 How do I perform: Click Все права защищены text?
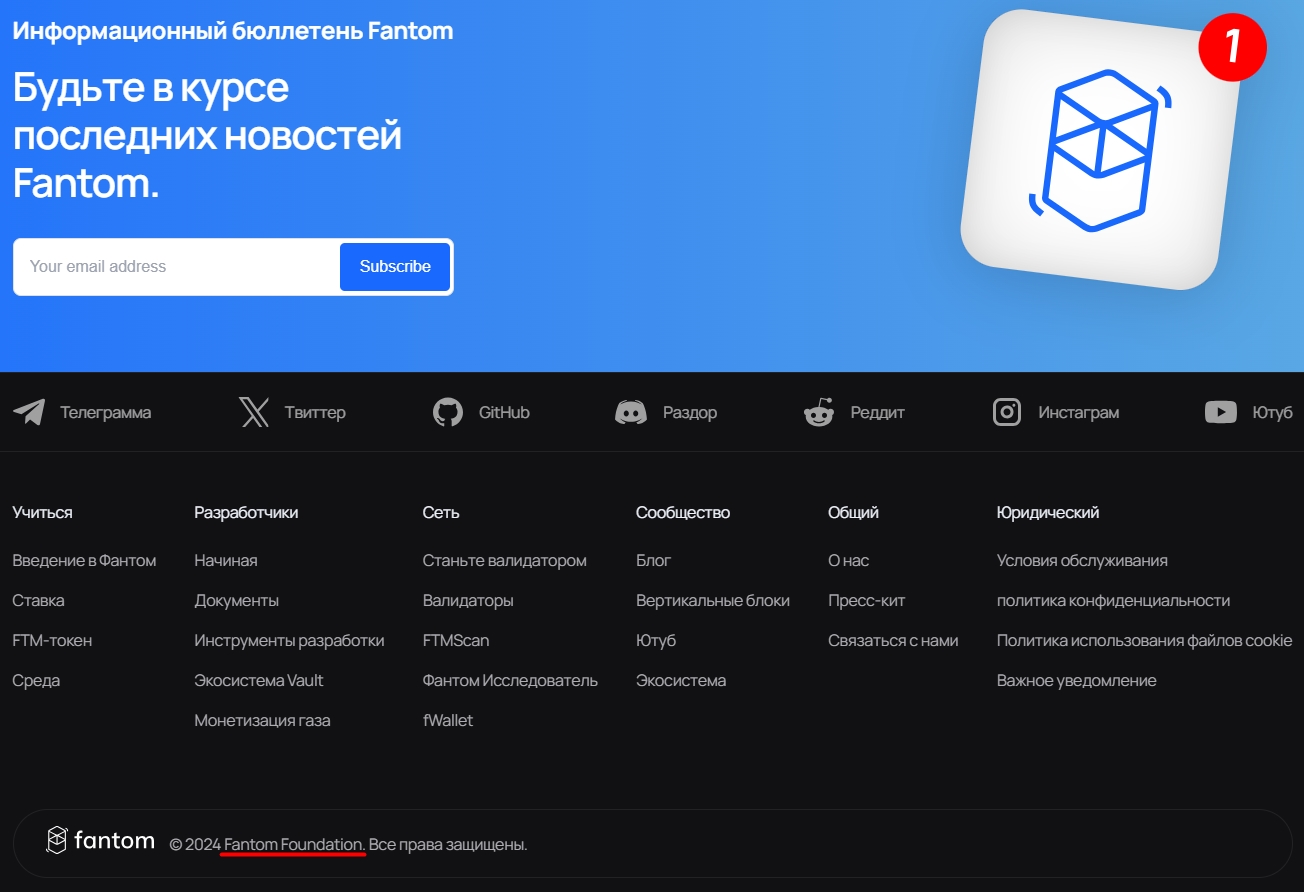(x=448, y=845)
